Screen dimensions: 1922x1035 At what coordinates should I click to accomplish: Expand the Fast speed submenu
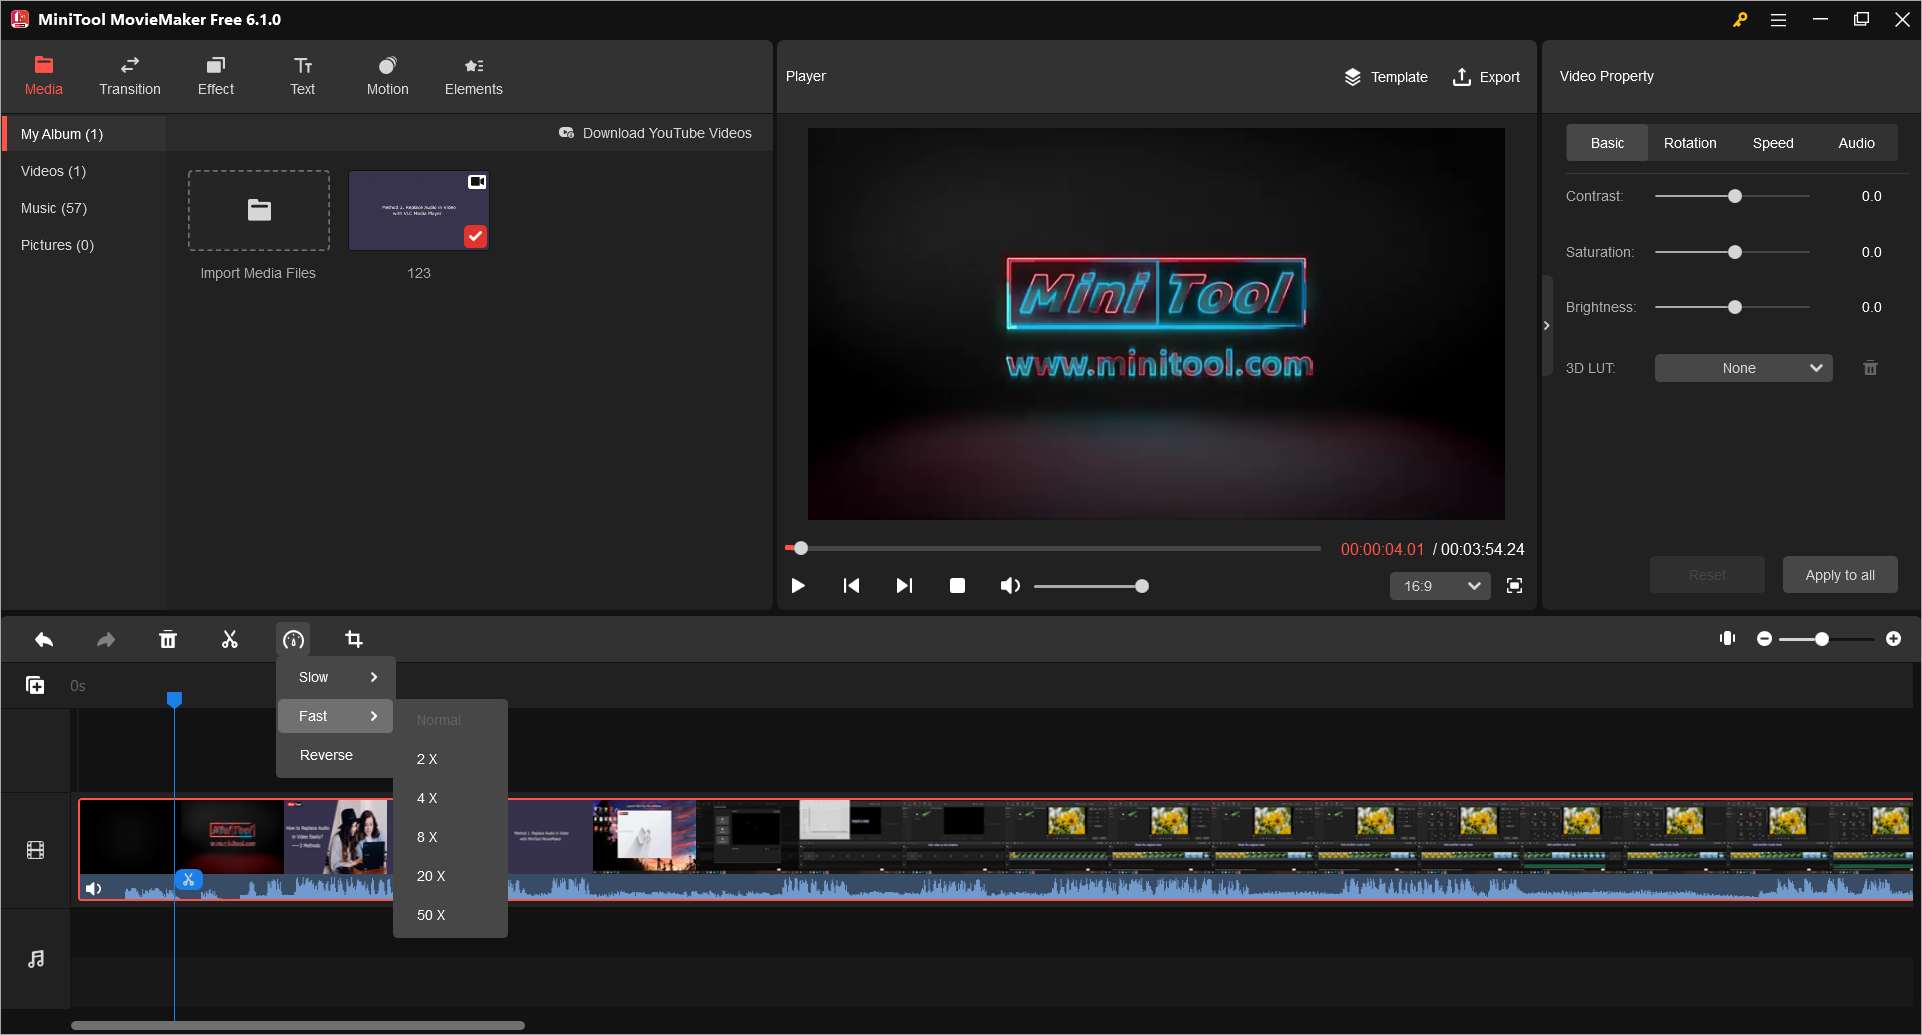point(336,716)
